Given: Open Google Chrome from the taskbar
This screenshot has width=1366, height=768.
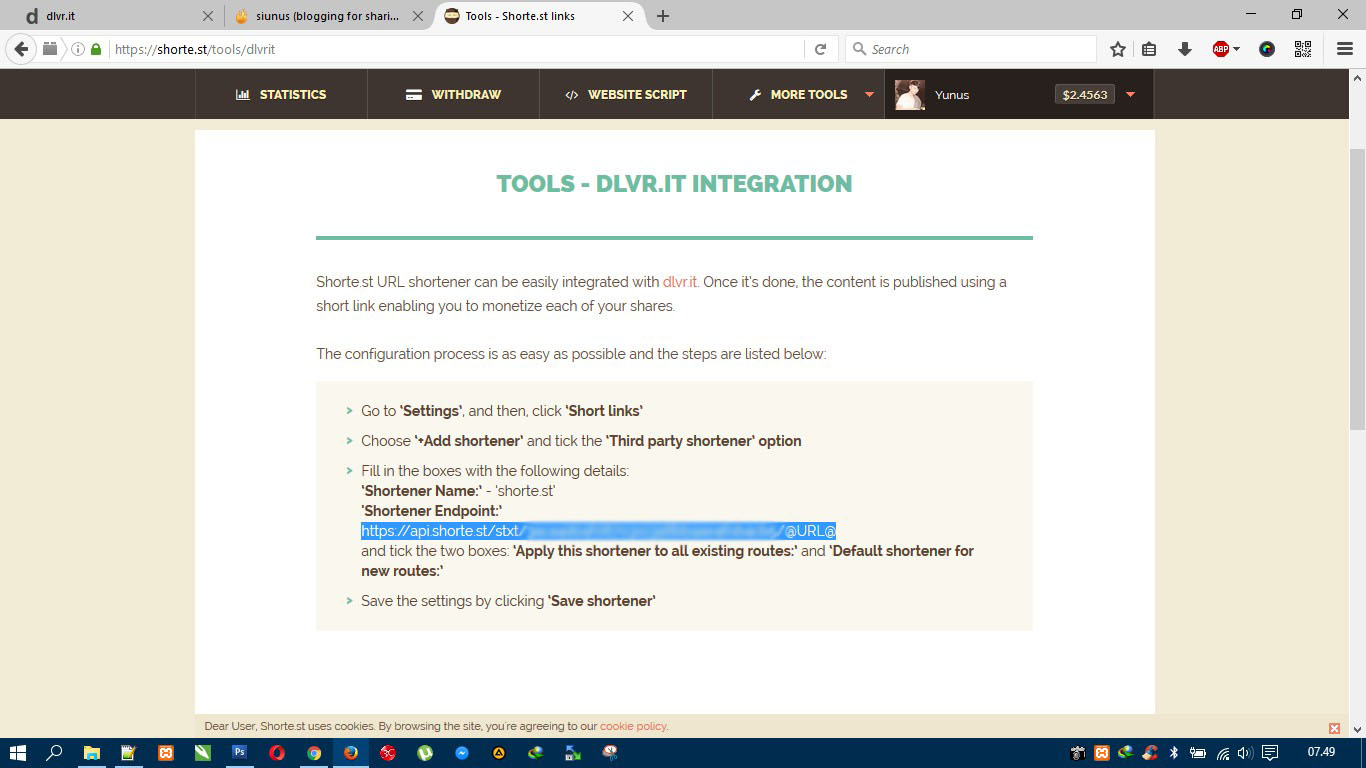Looking at the screenshot, I should click(314, 753).
